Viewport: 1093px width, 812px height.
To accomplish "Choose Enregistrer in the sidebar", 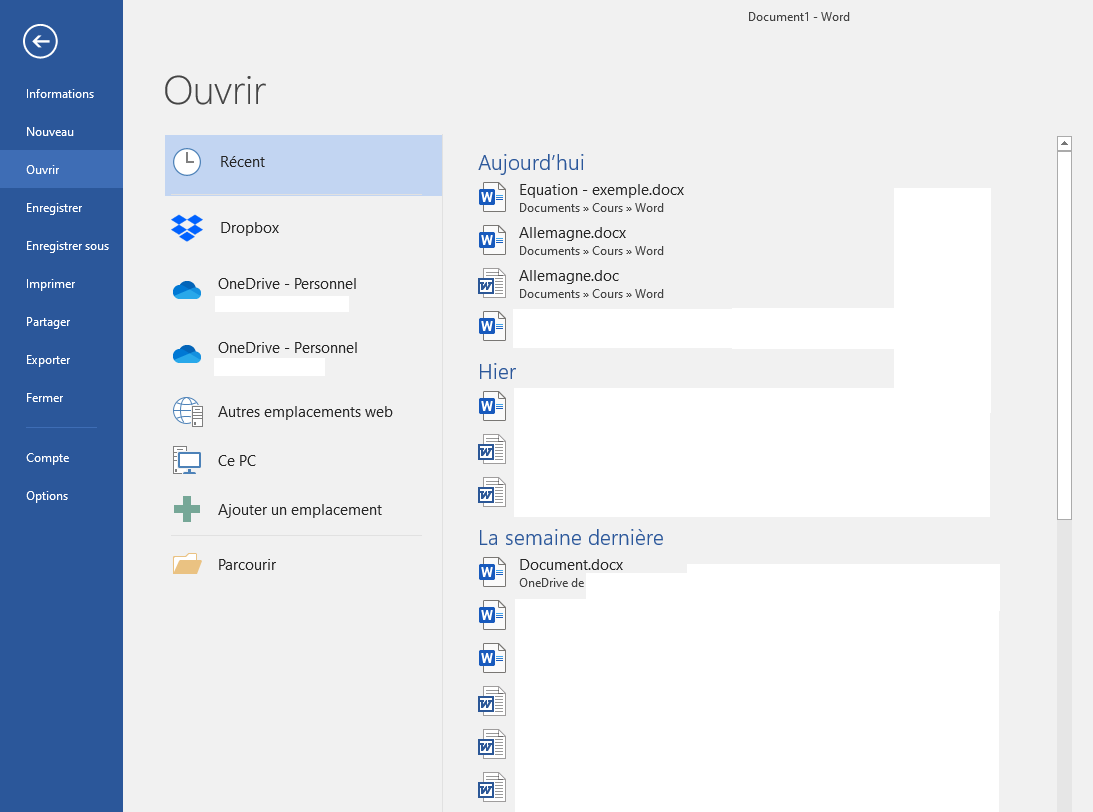I will [54, 208].
